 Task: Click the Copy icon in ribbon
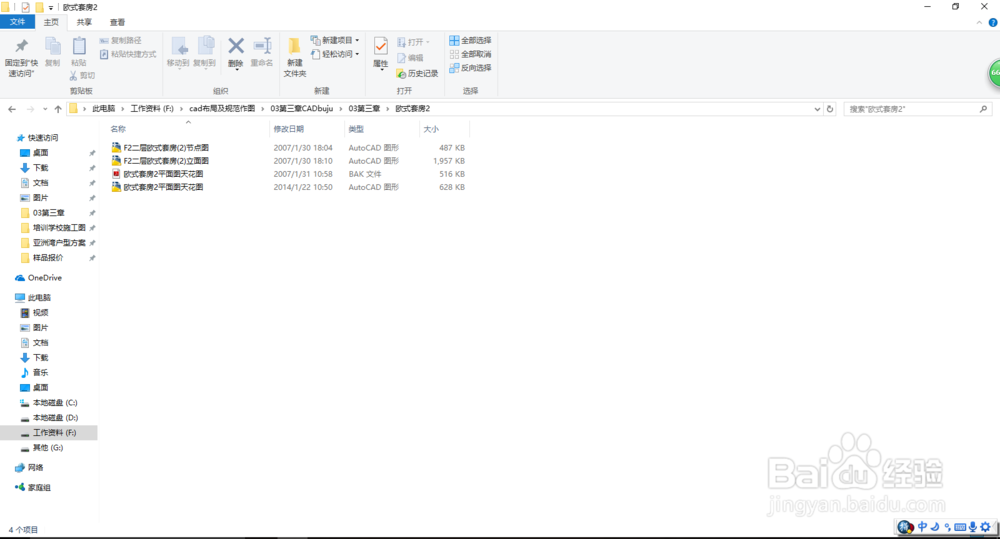(x=52, y=47)
